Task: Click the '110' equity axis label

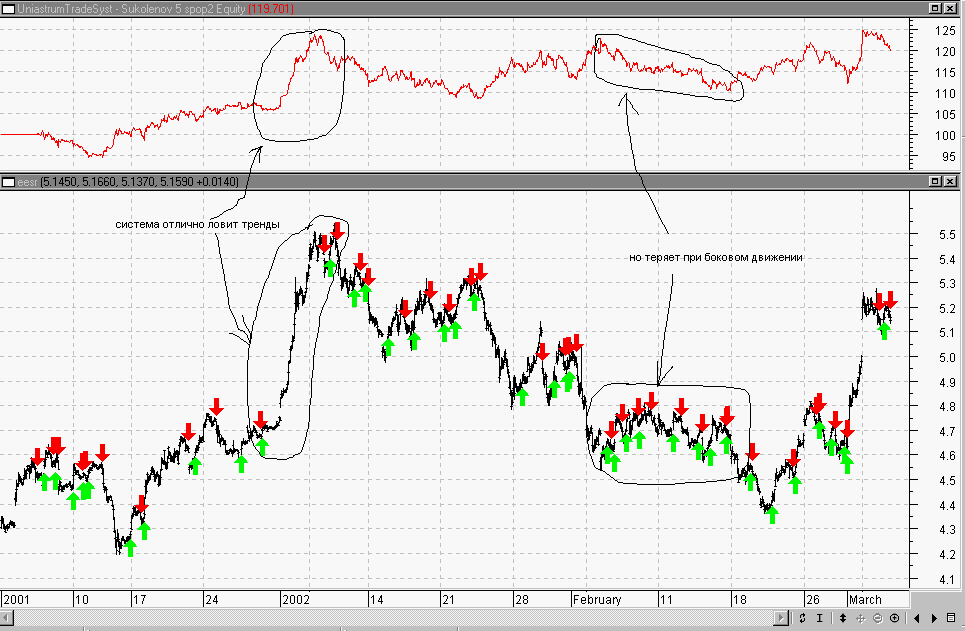Action: pos(945,94)
